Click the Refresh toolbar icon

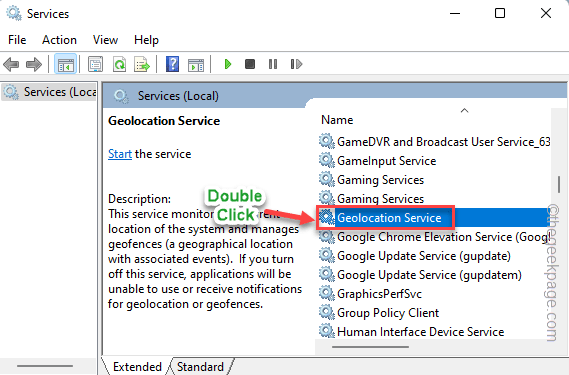pos(119,65)
